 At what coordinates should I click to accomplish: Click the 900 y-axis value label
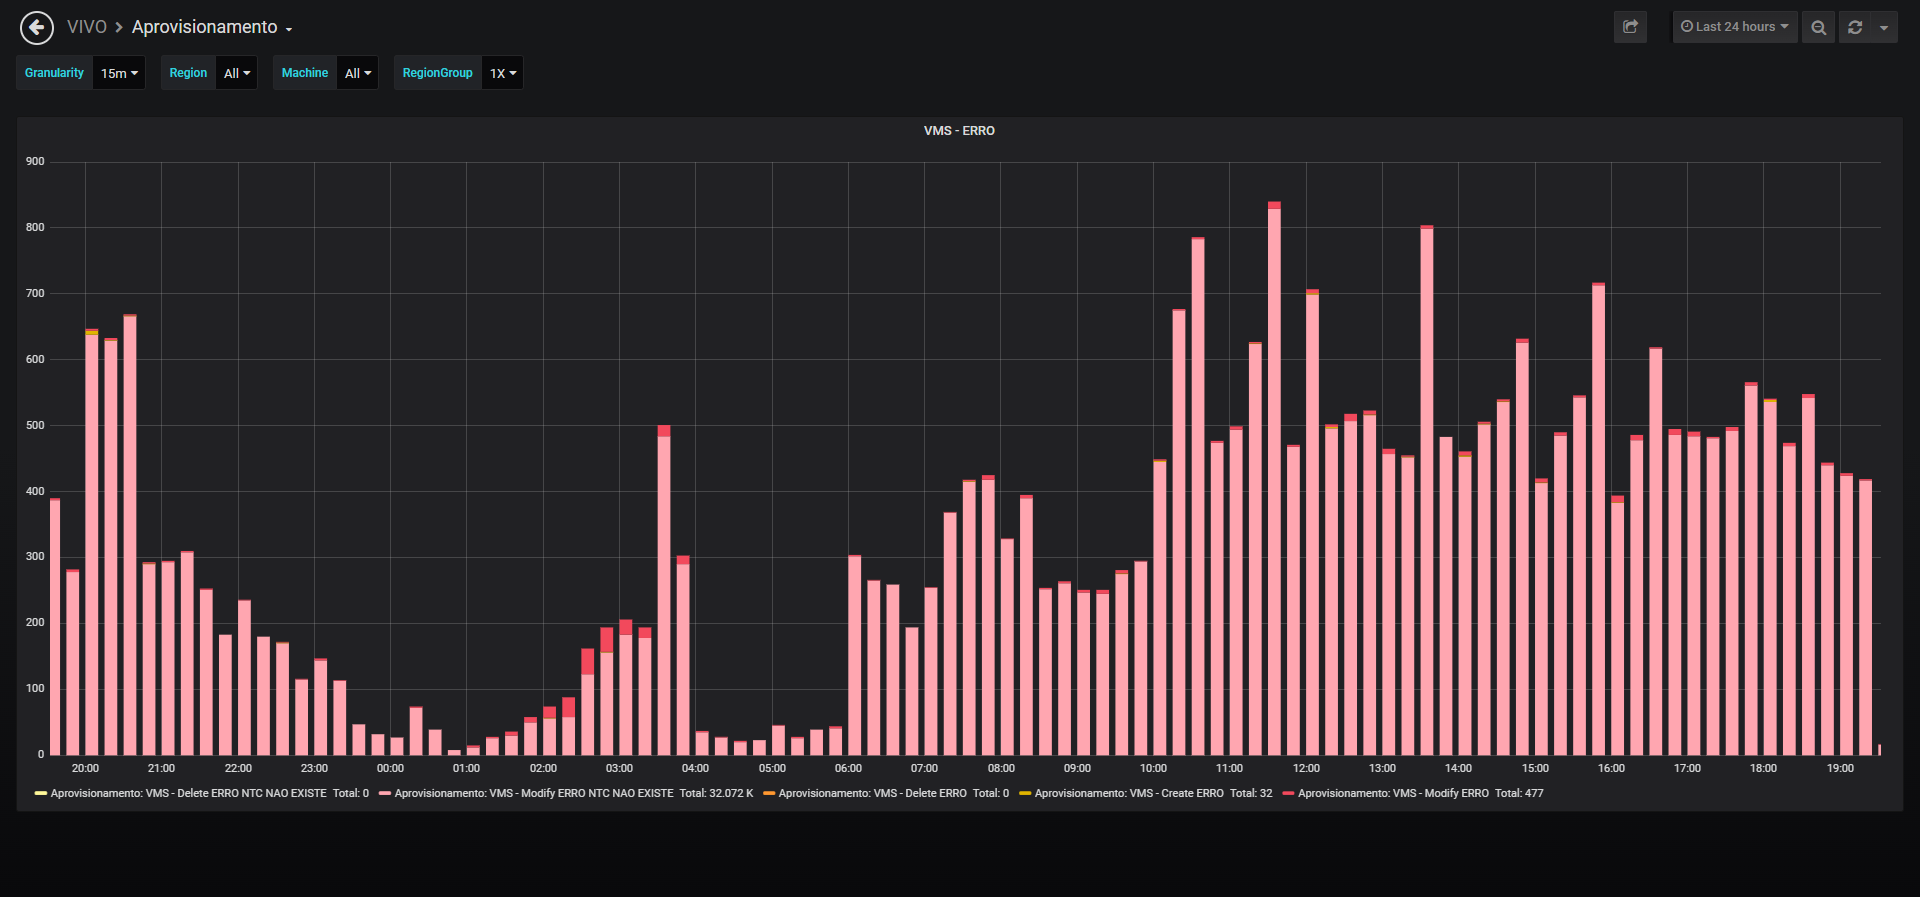[35, 161]
